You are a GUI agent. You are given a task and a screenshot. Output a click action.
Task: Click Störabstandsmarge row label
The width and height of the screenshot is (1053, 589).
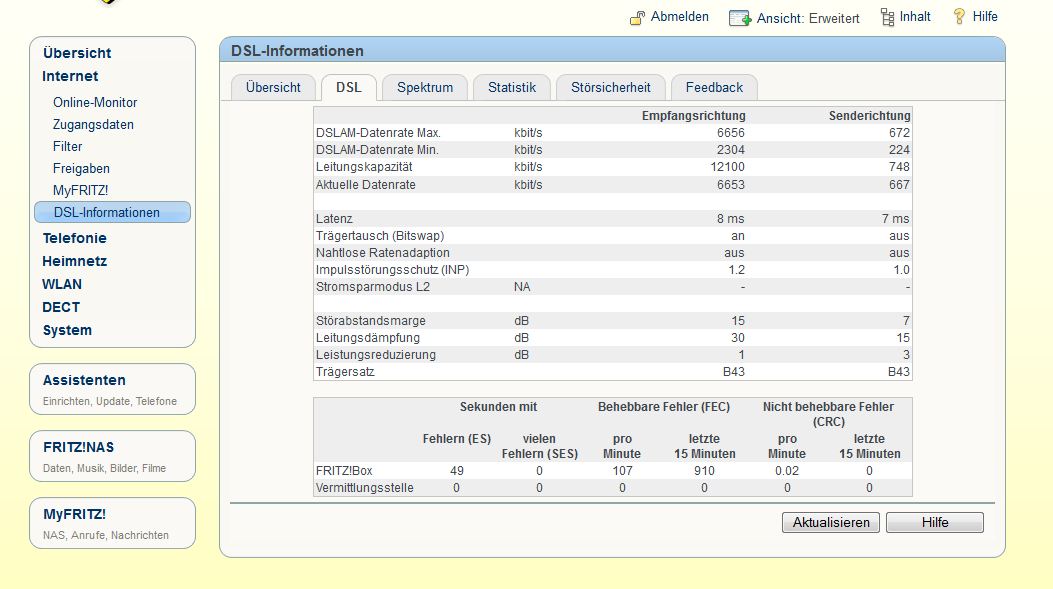371,321
